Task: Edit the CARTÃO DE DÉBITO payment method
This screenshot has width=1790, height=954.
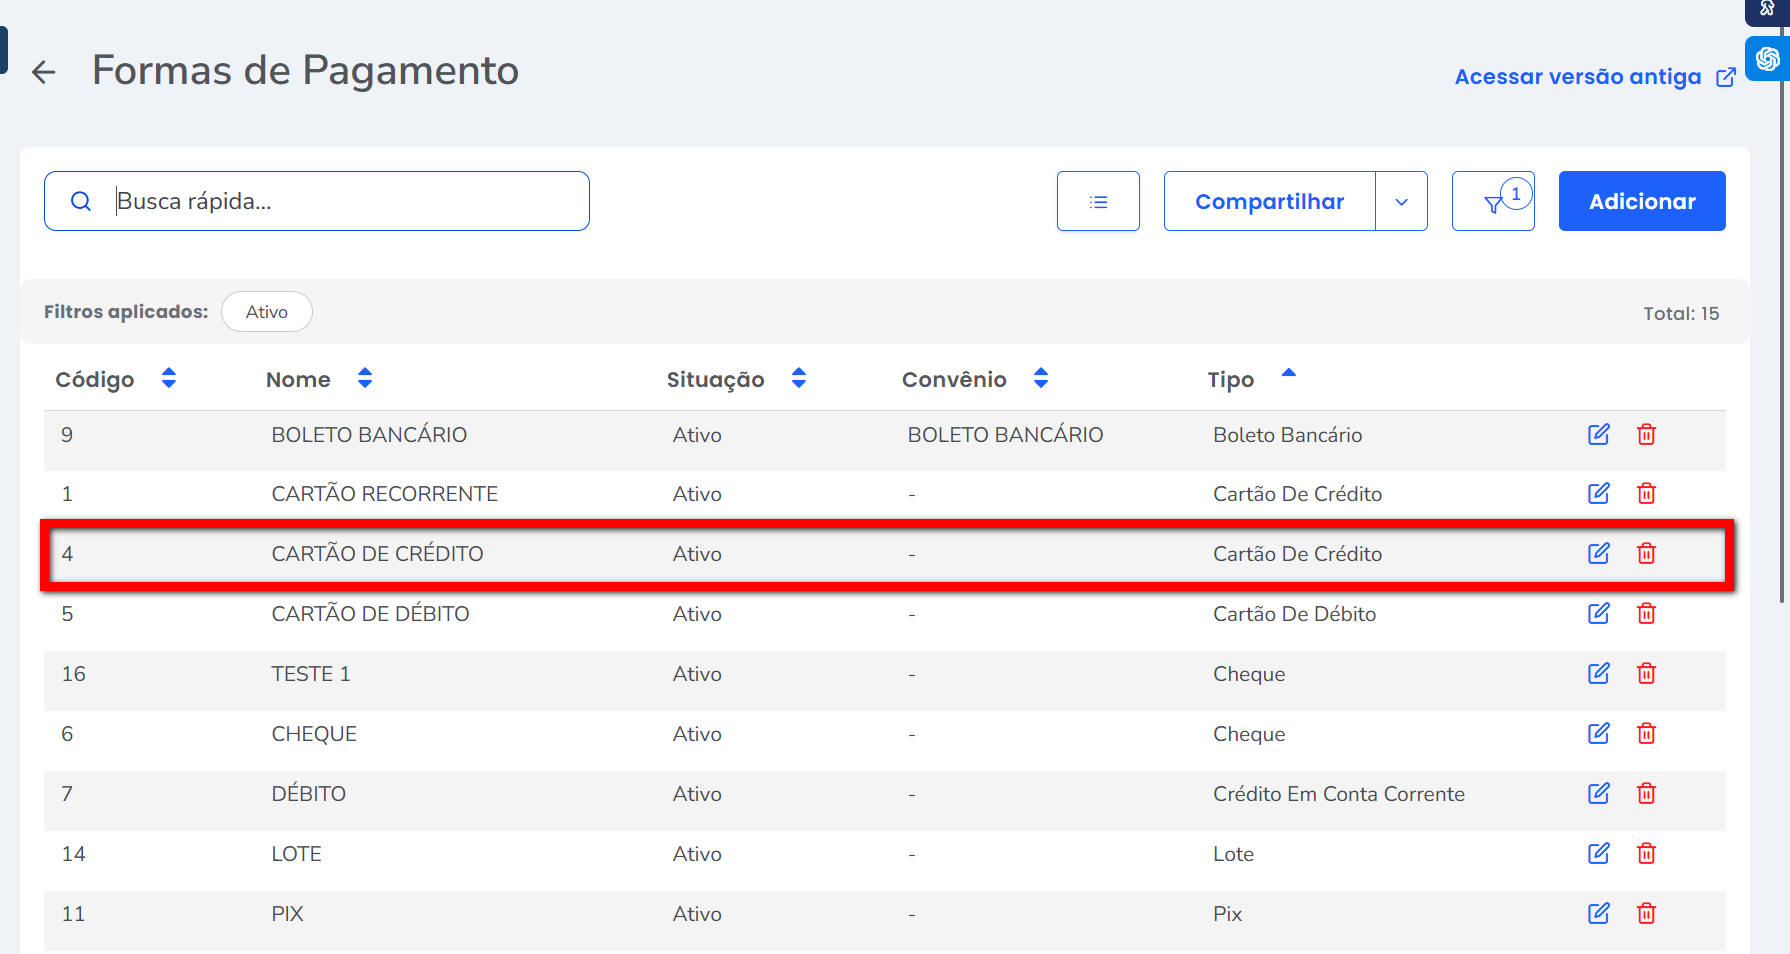Action: (x=1598, y=613)
